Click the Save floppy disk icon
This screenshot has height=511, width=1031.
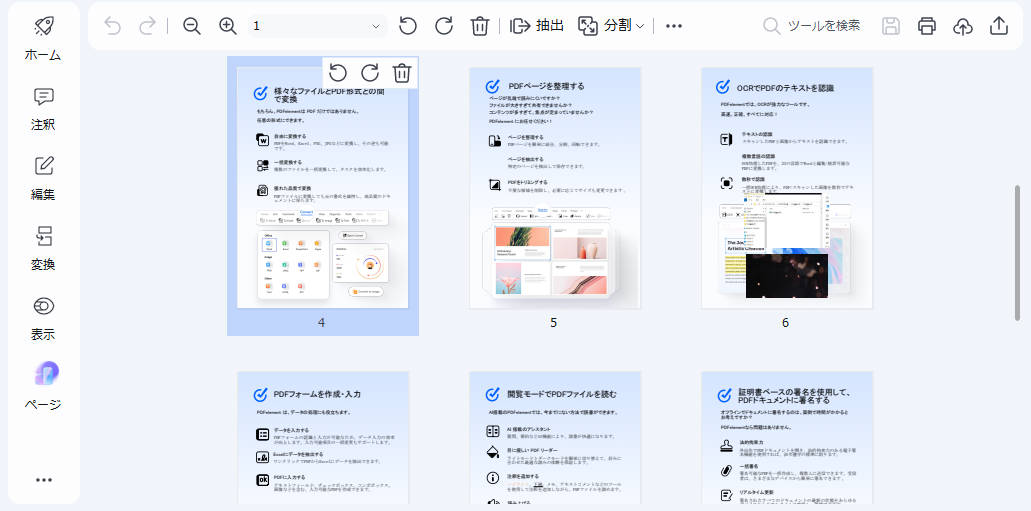tap(891, 26)
